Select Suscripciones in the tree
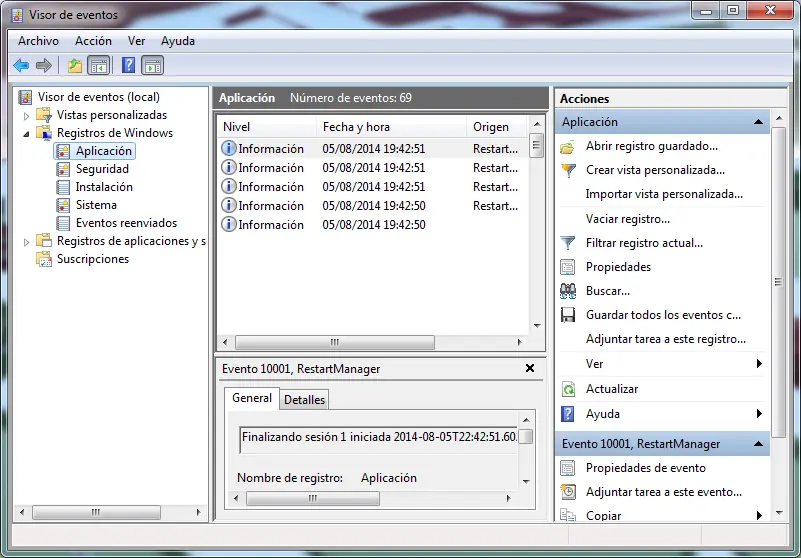801x558 pixels. pos(92,259)
